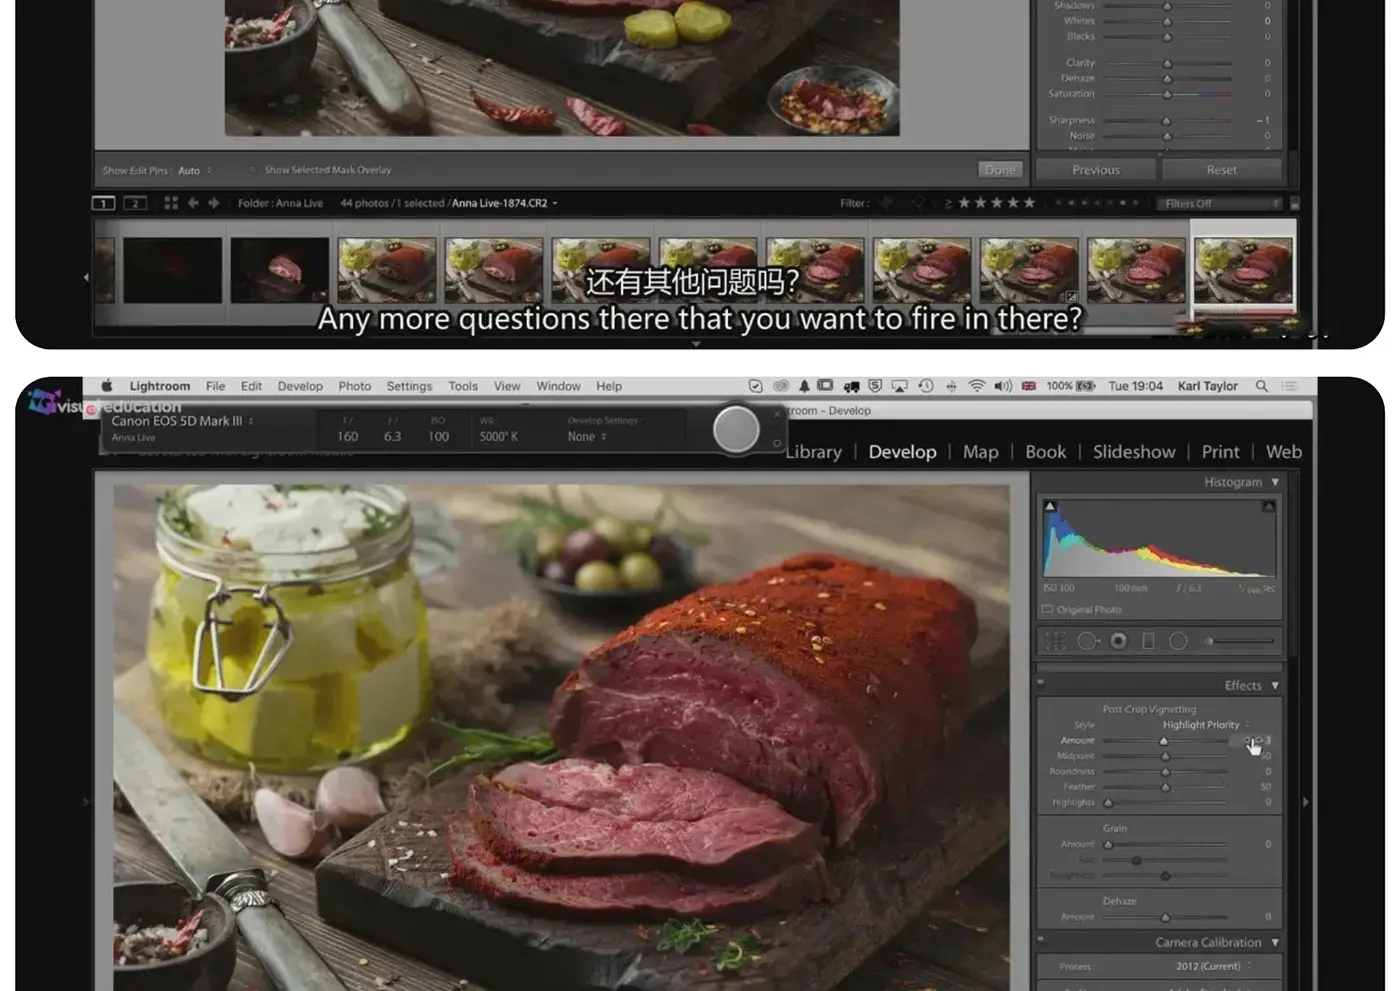This screenshot has height=991, width=1400.
Task: Select the Graduated Filter tool icon
Action: click(1148, 641)
